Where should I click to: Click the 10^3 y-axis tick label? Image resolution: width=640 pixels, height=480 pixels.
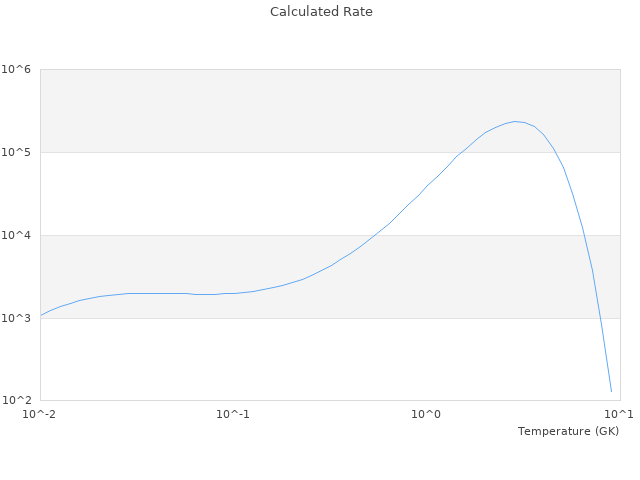16,318
